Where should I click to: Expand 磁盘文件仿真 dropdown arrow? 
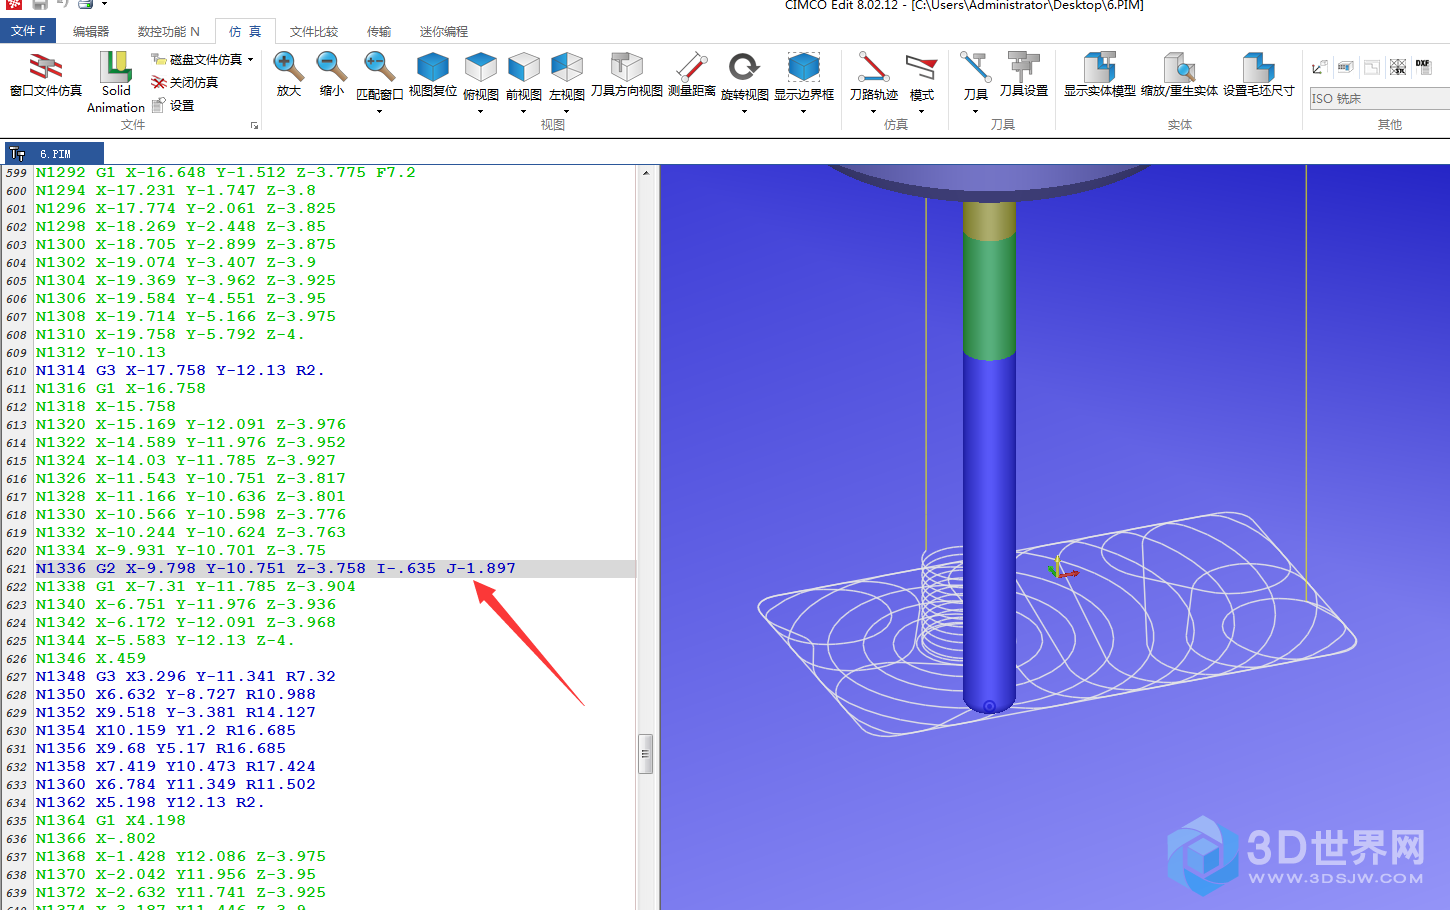(250, 60)
